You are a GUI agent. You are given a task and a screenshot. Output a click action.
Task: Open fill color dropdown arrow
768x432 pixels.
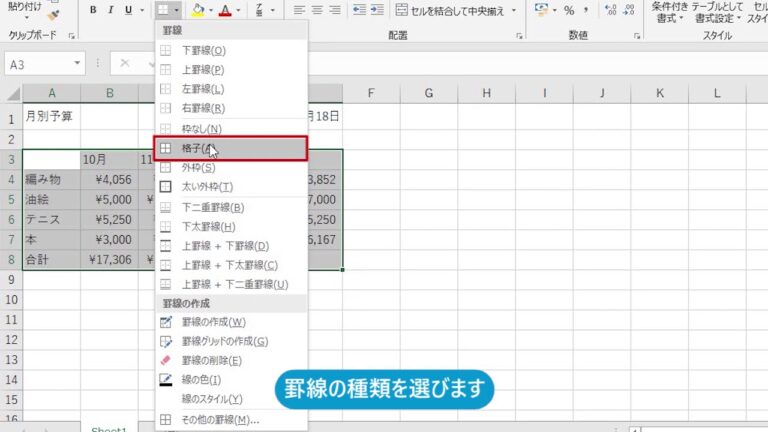click(211, 10)
